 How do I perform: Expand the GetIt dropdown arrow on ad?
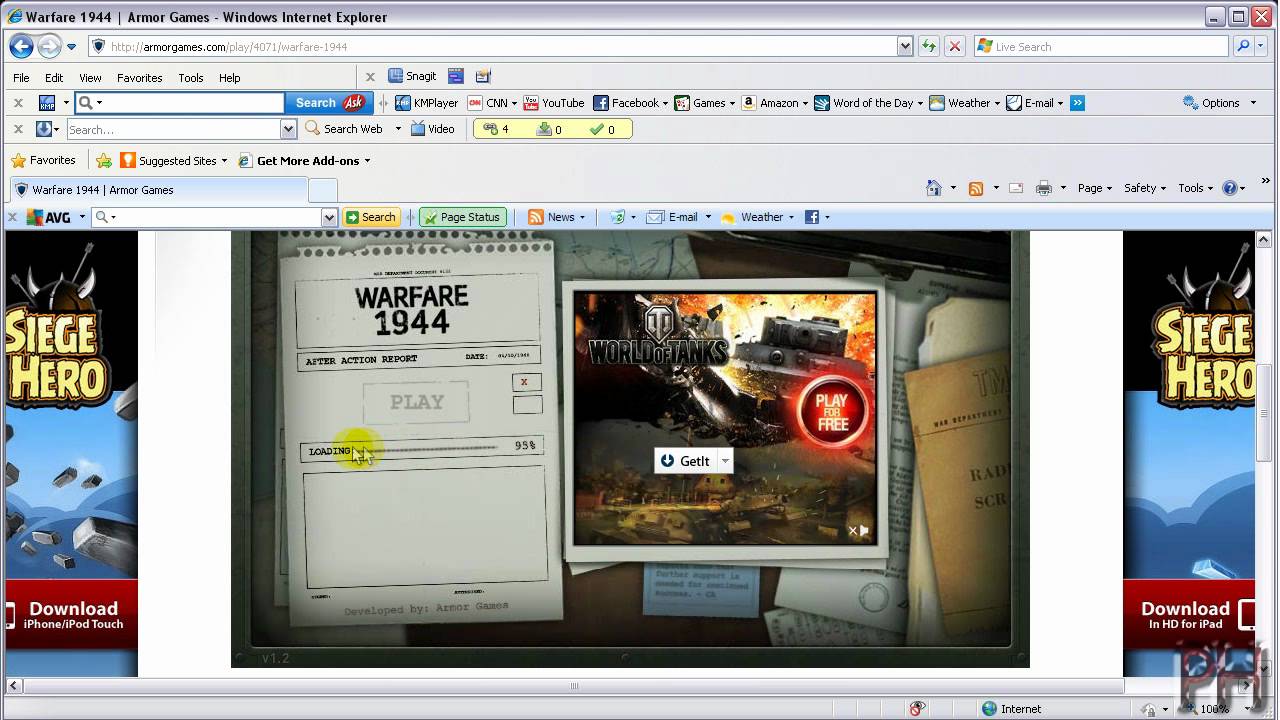(x=725, y=461)
